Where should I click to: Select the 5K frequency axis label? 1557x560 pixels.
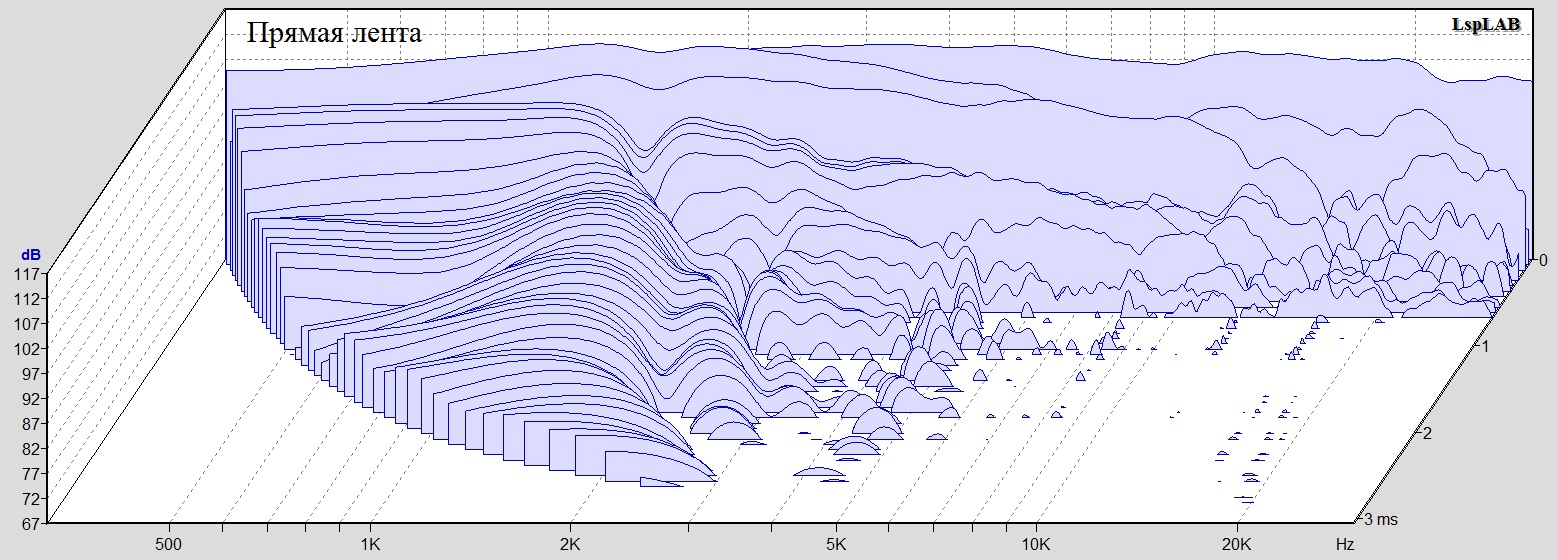pos(836,546)
